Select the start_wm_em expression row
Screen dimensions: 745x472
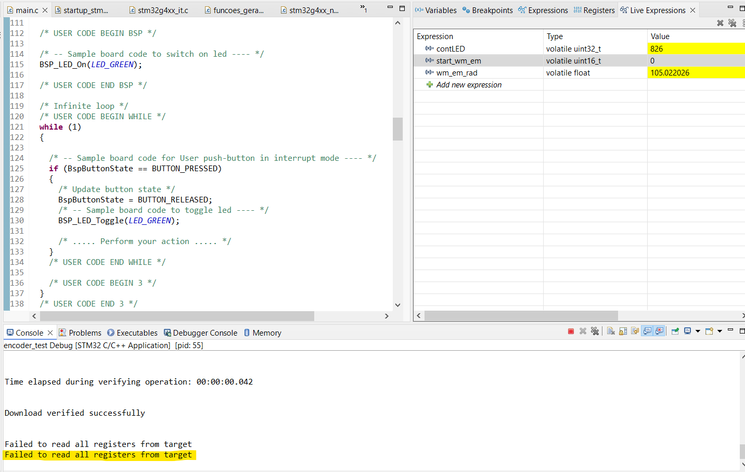579,60
